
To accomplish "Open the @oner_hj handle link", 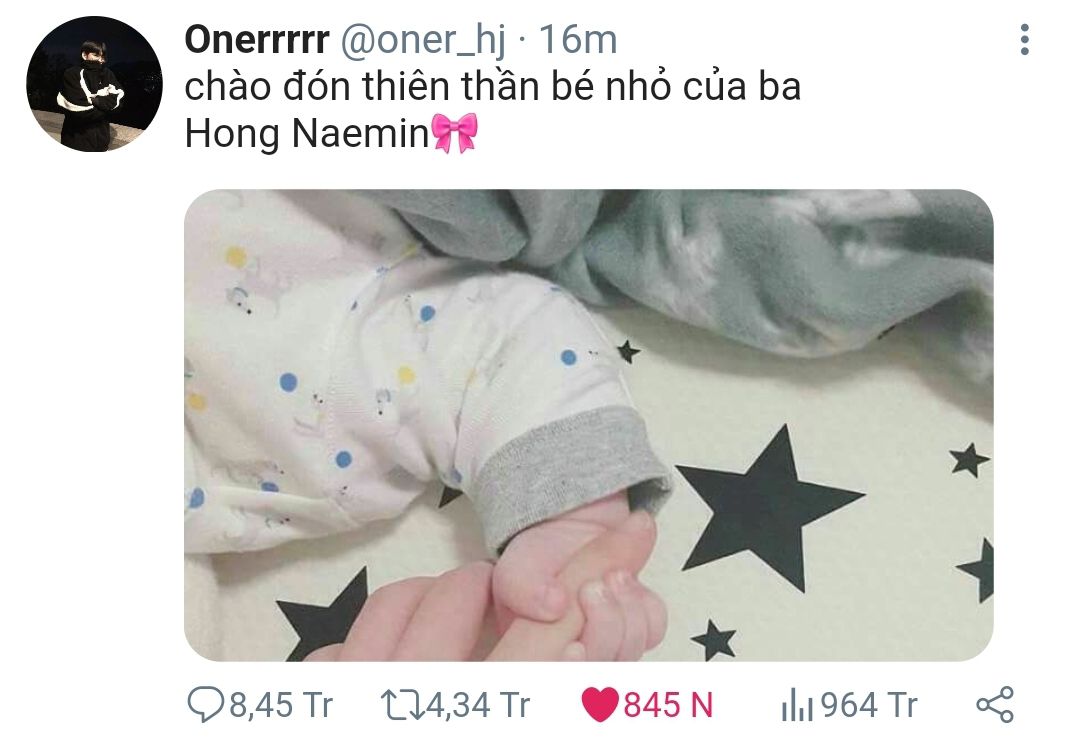I will click(423, 41).
